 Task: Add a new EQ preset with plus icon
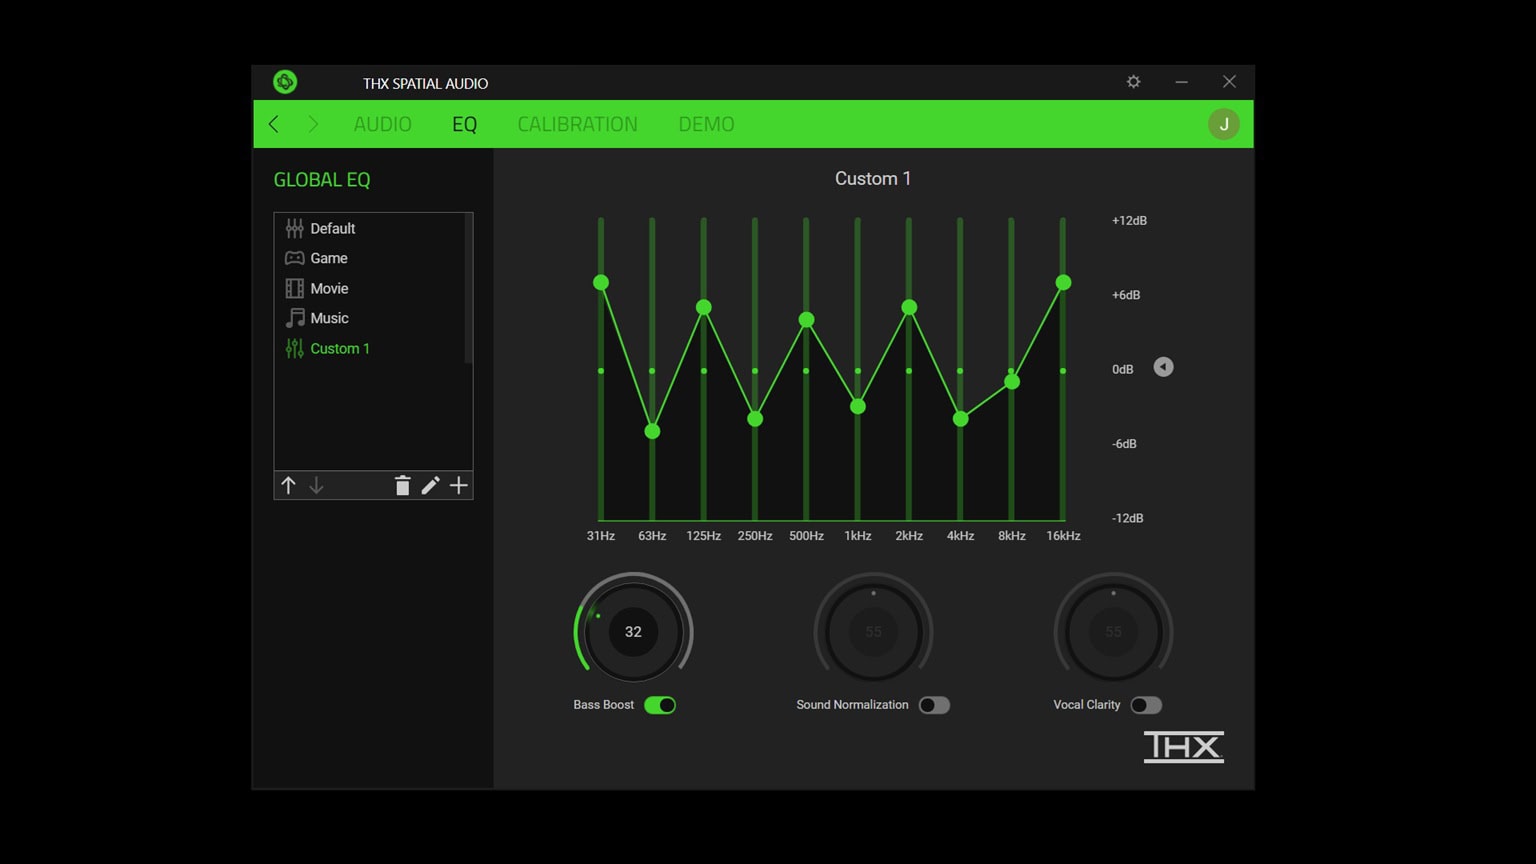pyautogui.click(x=458, y=485)
